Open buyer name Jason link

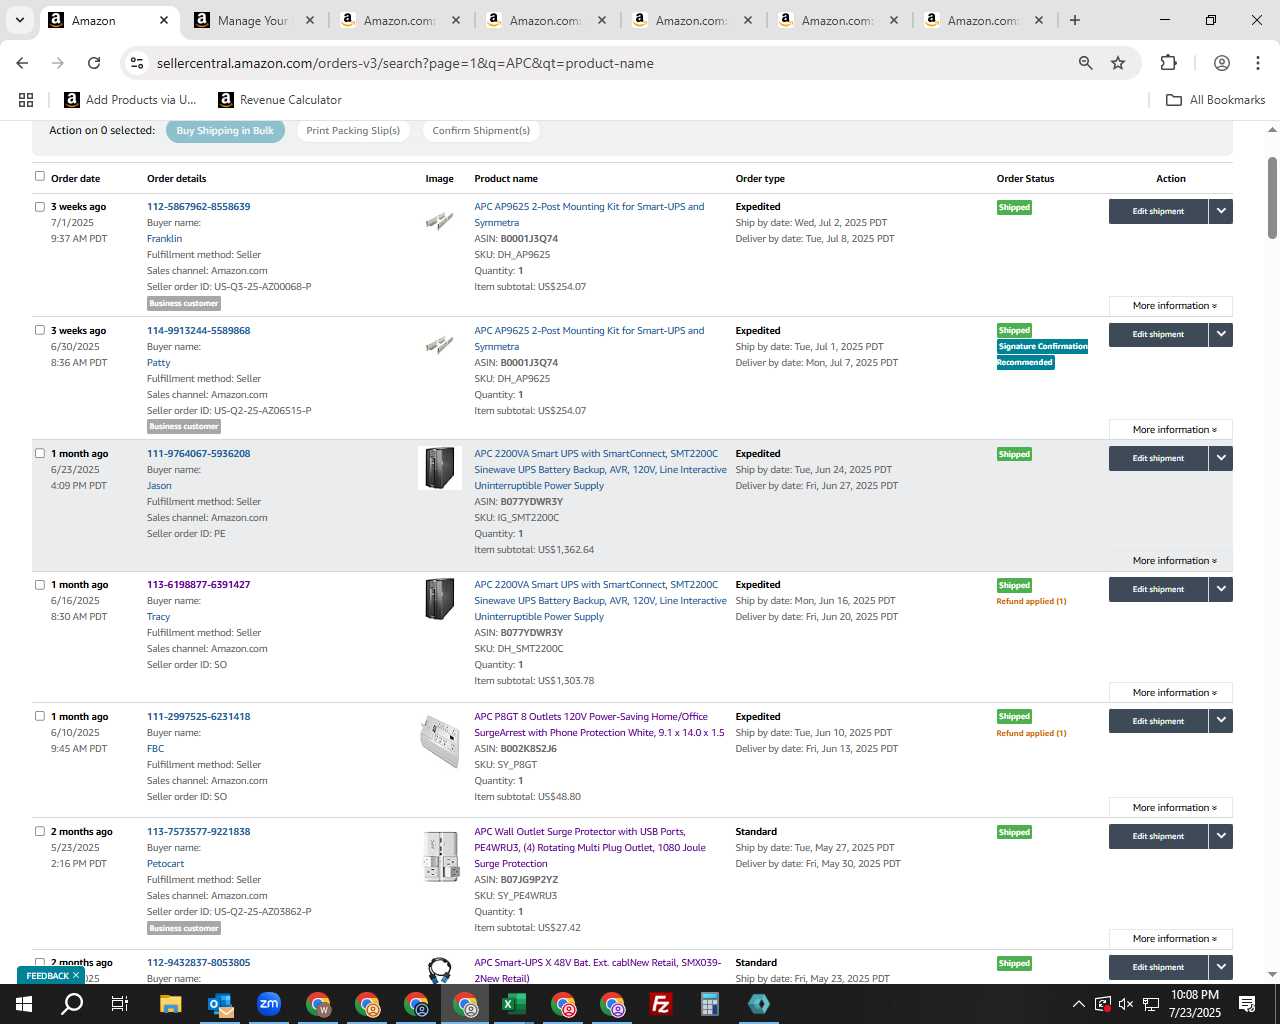[x=159, y=486]
